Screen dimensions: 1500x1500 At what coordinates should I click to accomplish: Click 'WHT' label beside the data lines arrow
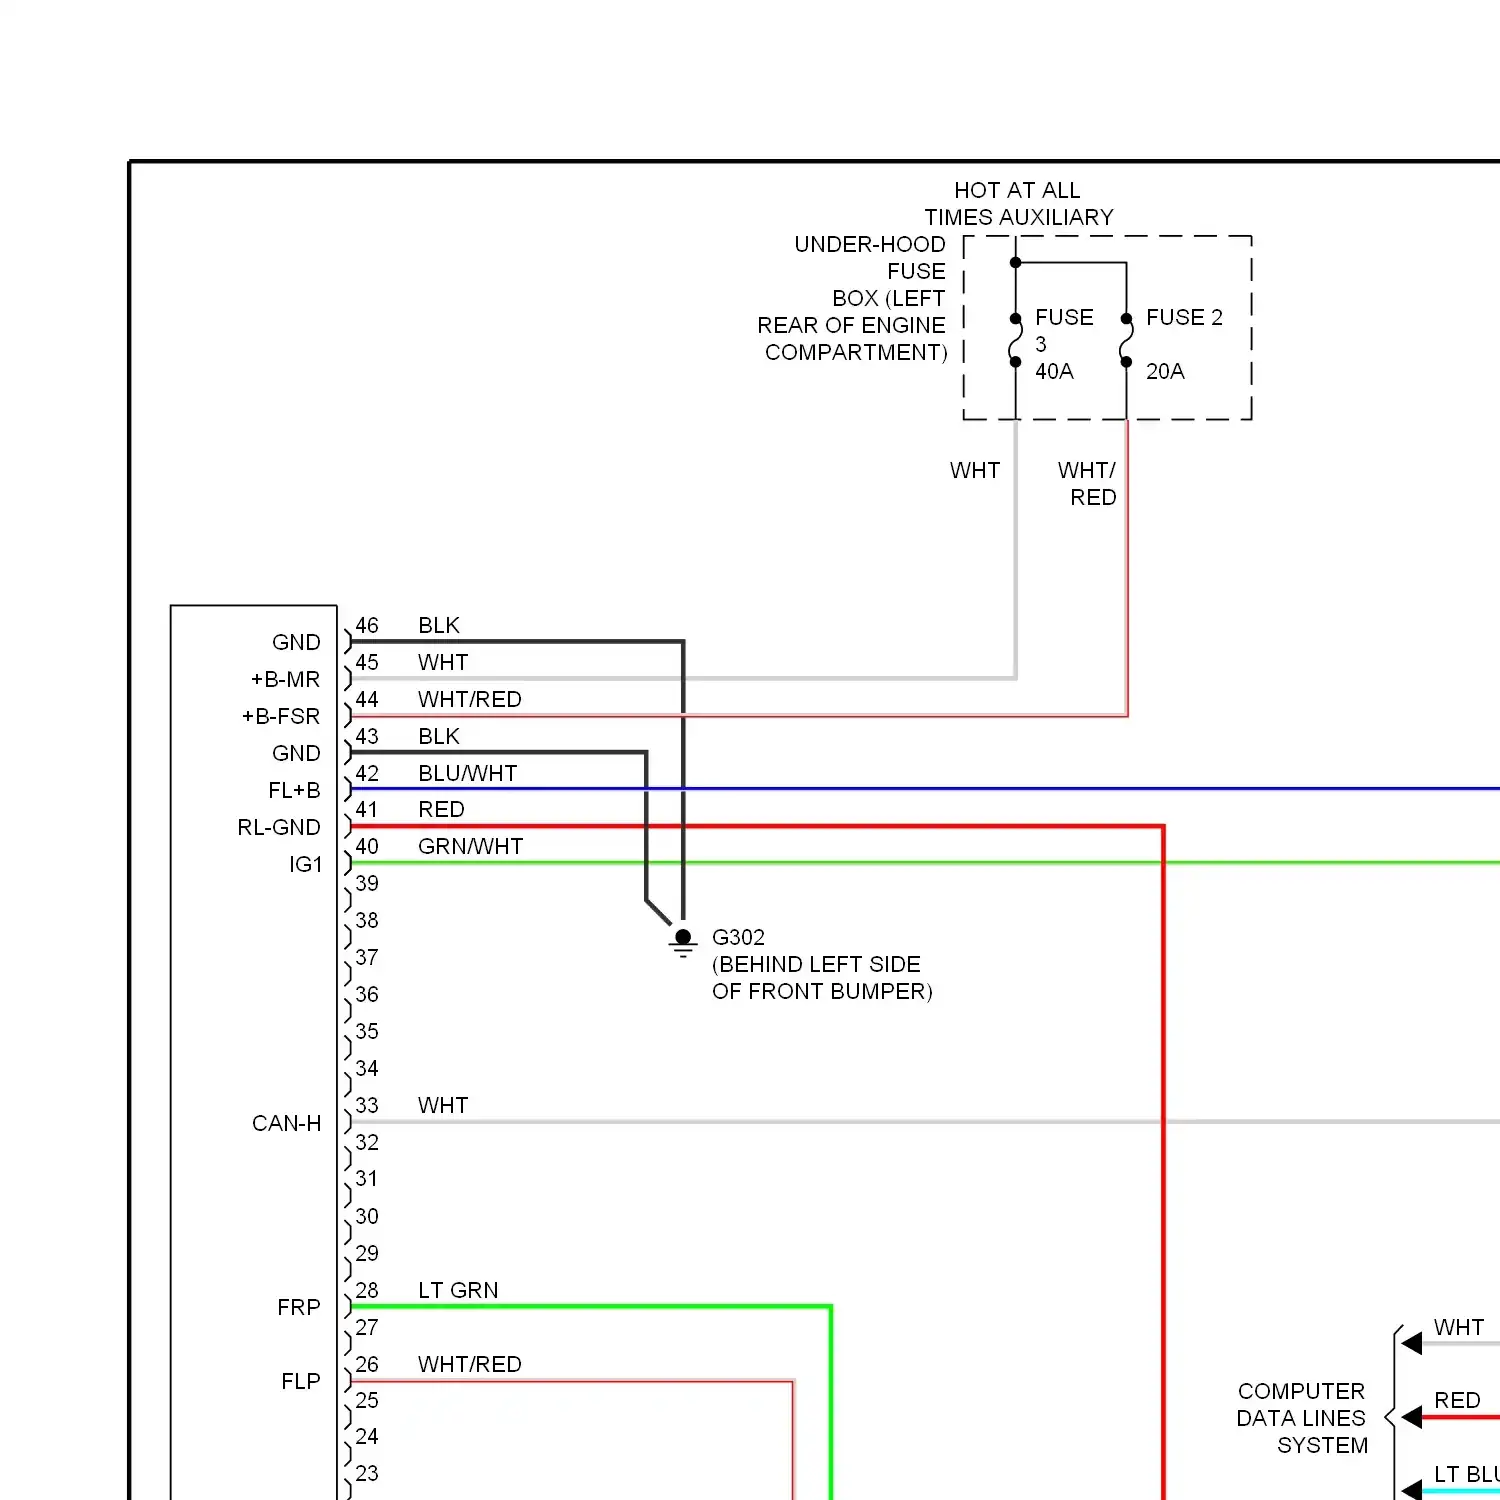(1459, 1327)
